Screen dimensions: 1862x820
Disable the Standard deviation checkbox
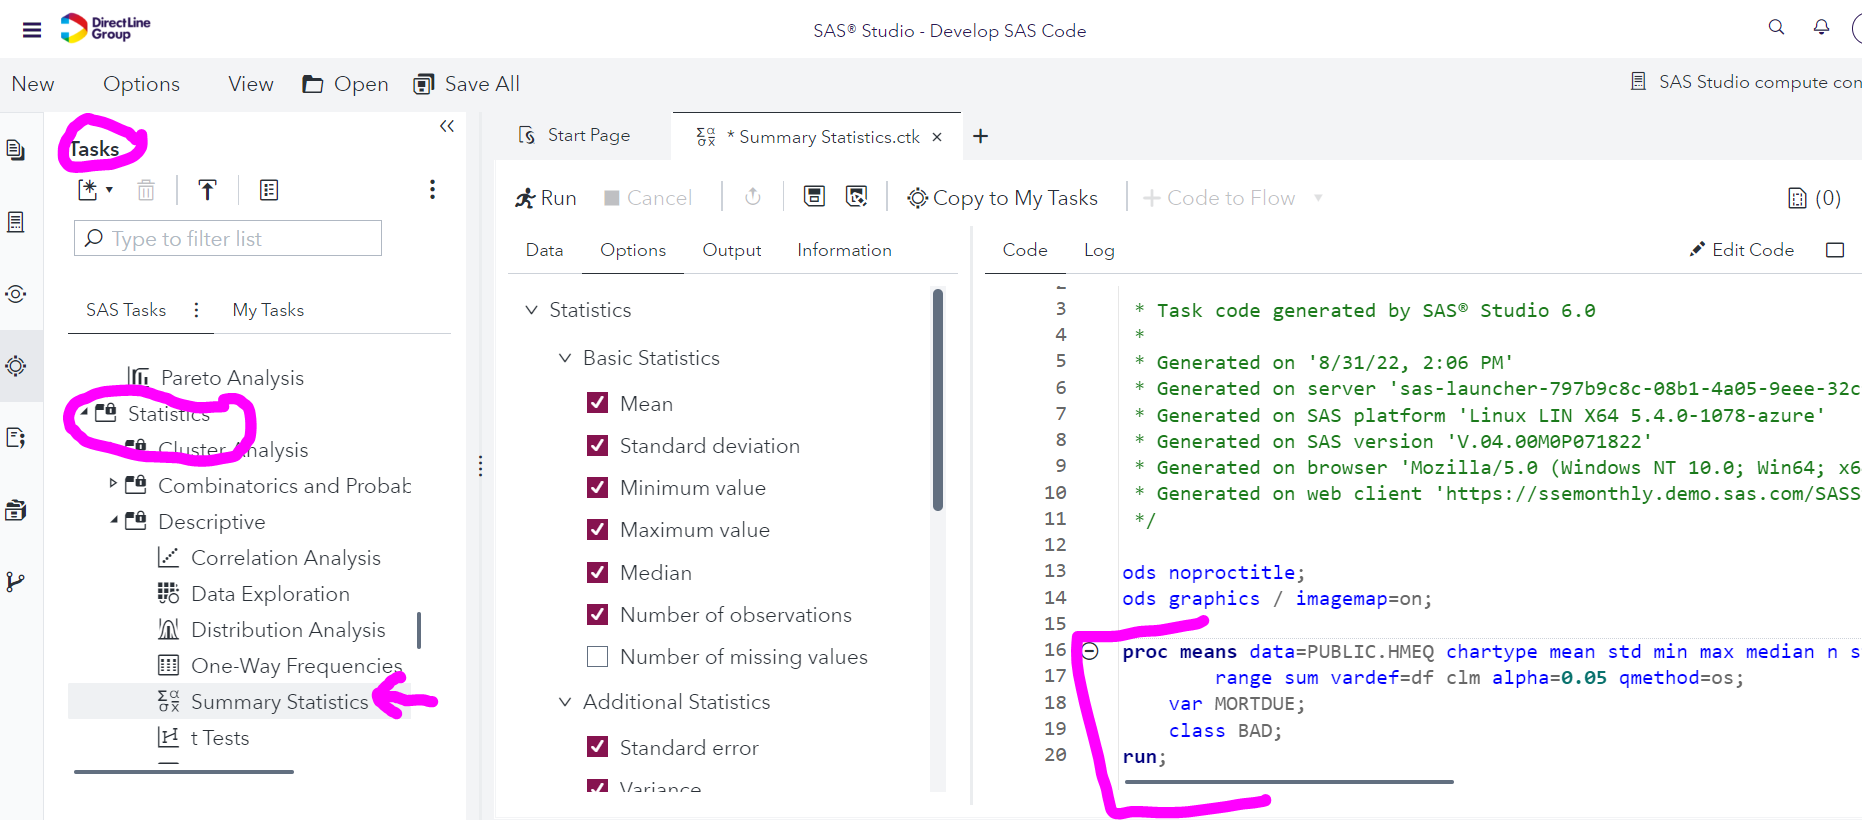(598, 446)
